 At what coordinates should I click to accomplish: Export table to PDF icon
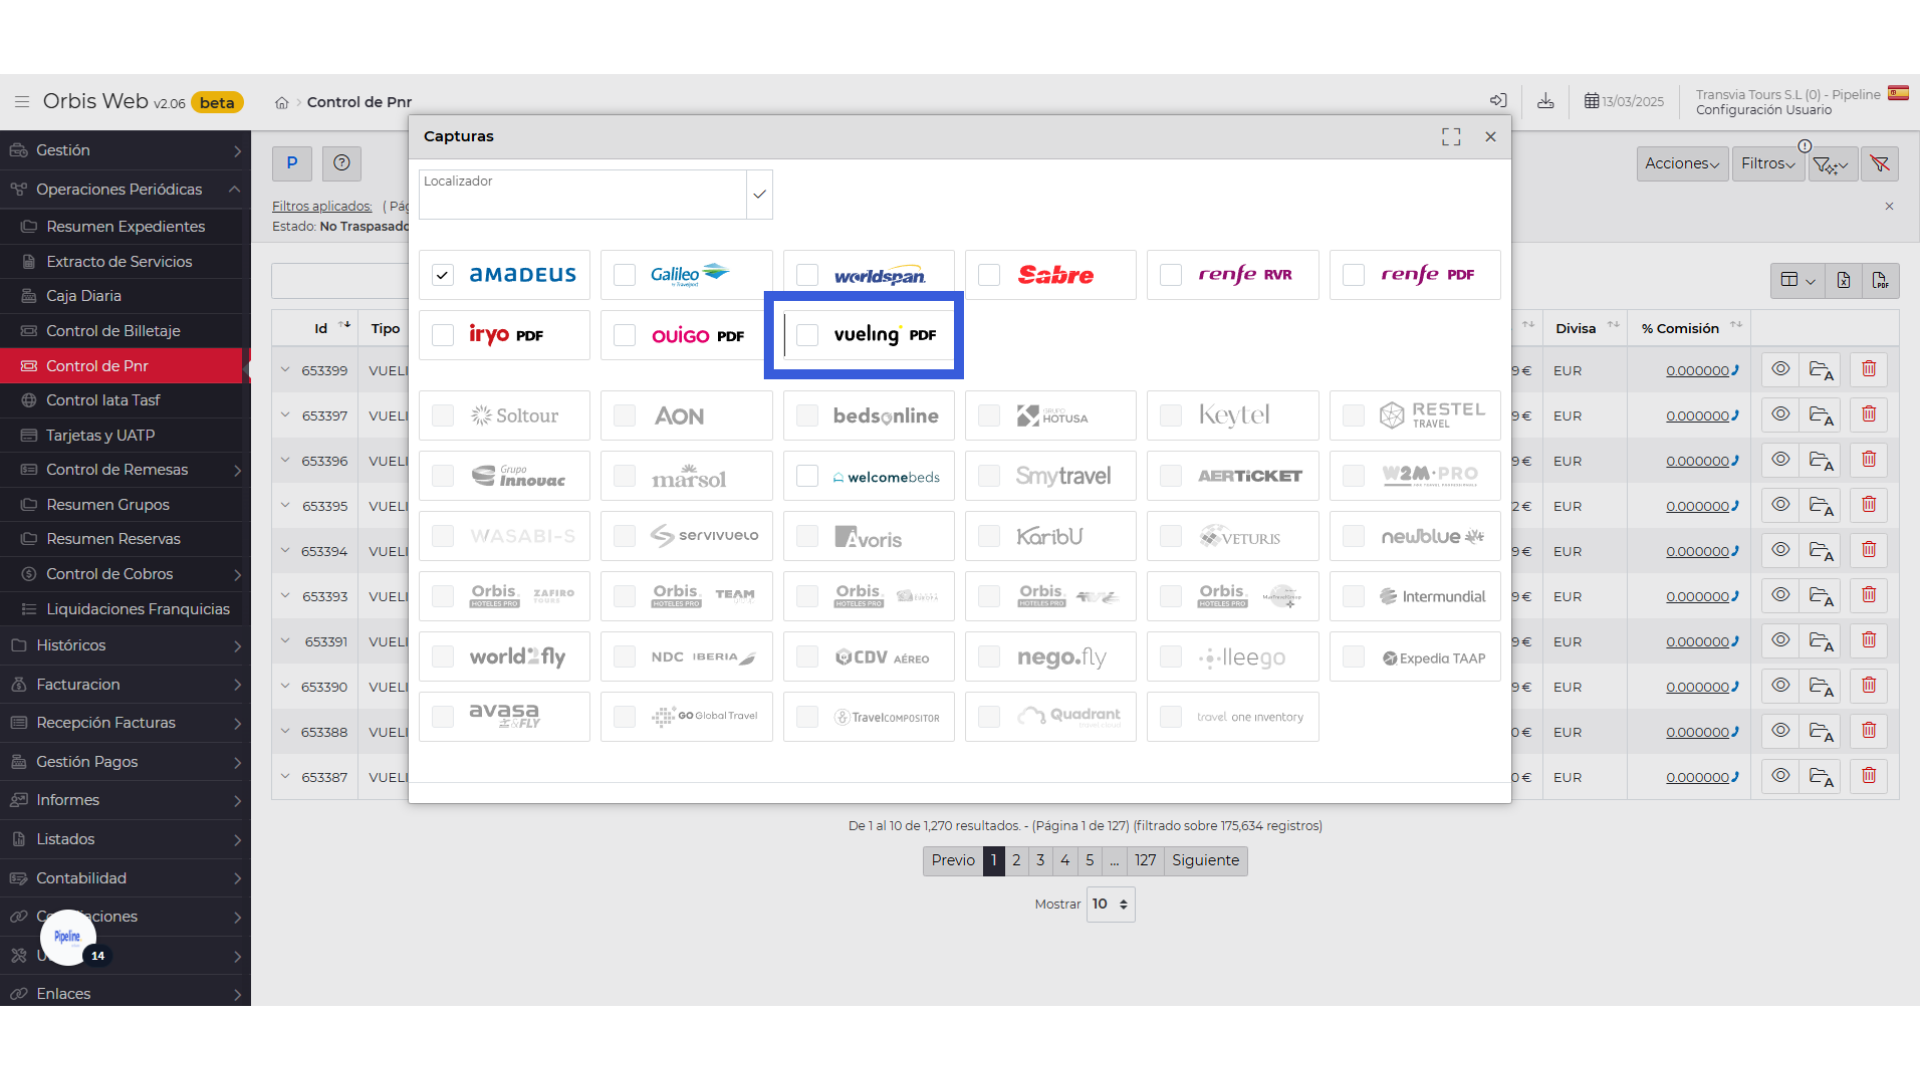click(x=1880, y=280)
